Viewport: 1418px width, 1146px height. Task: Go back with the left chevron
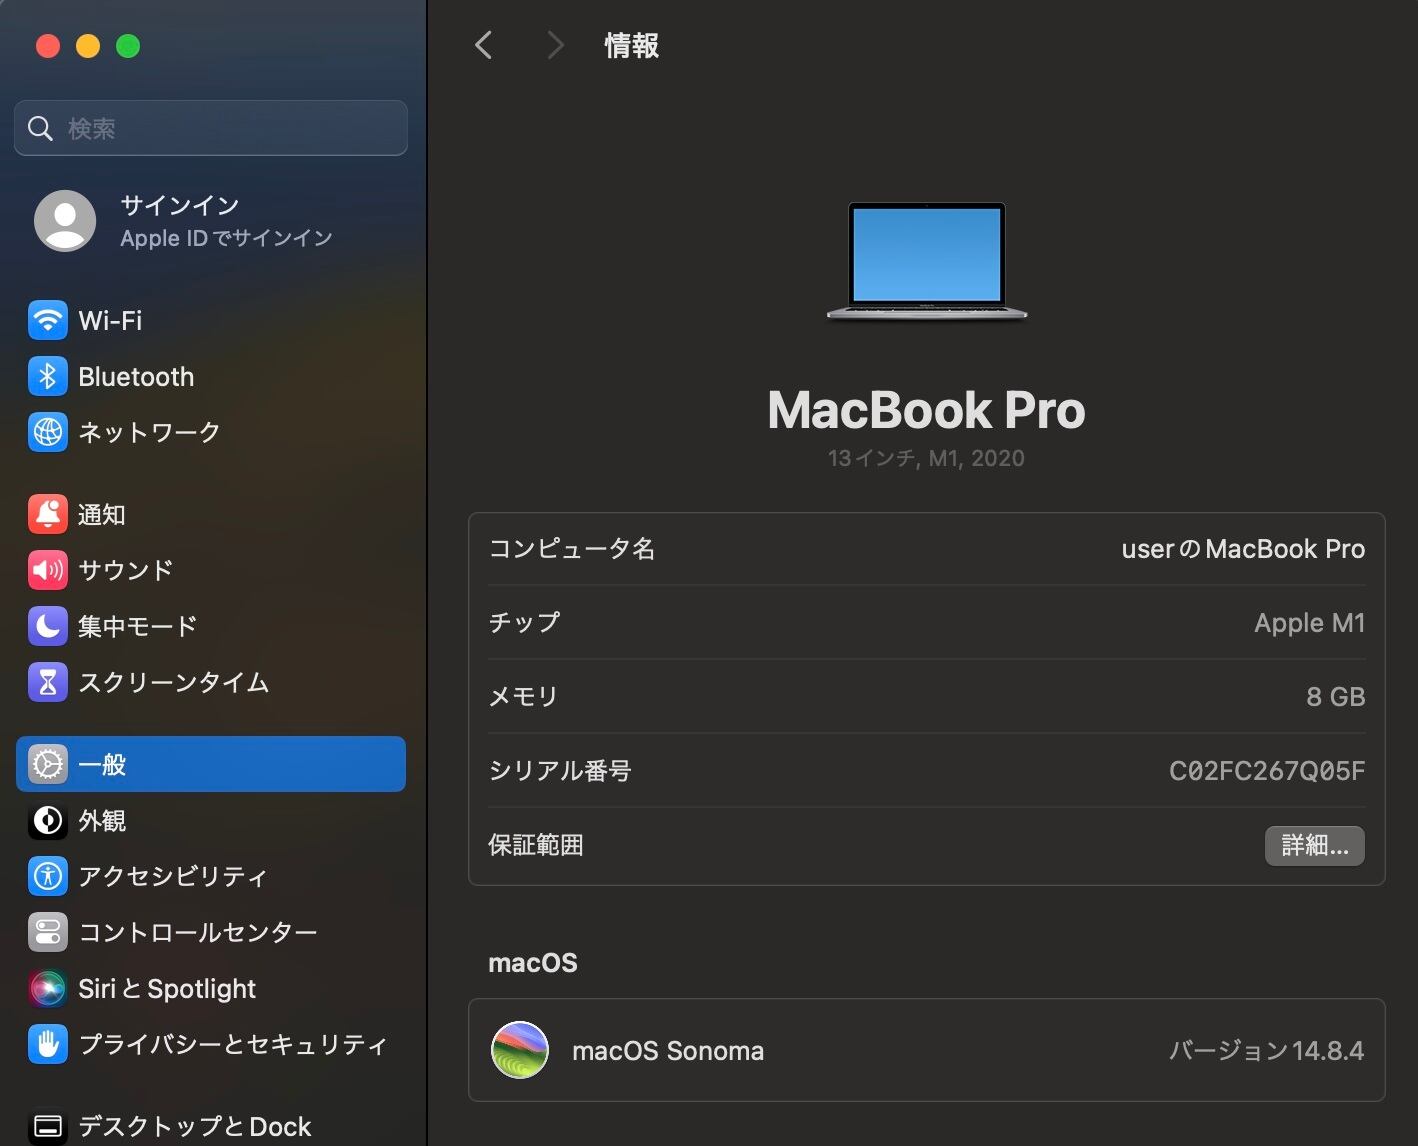(484, 45)
